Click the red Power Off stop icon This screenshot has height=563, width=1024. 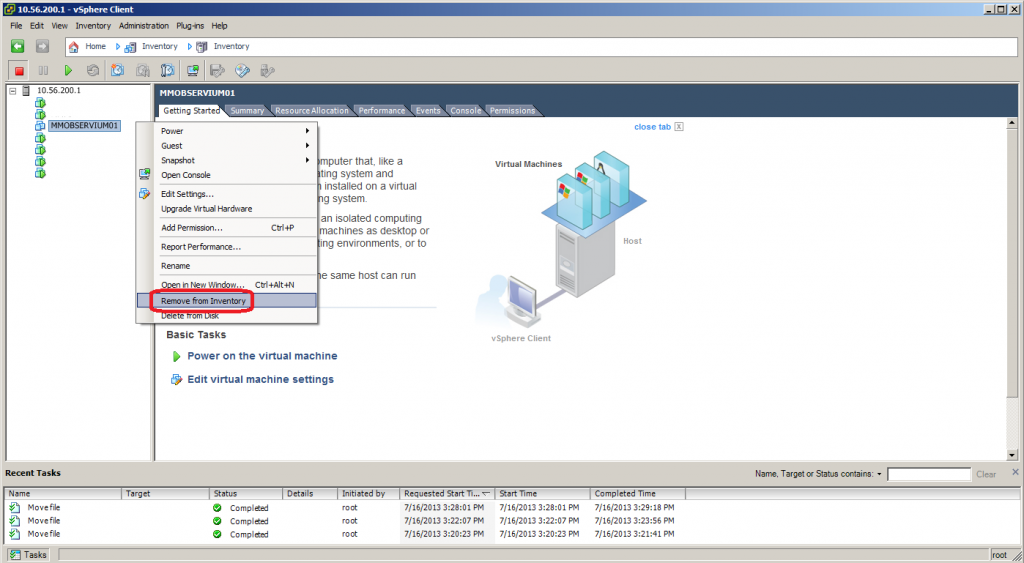19,71
